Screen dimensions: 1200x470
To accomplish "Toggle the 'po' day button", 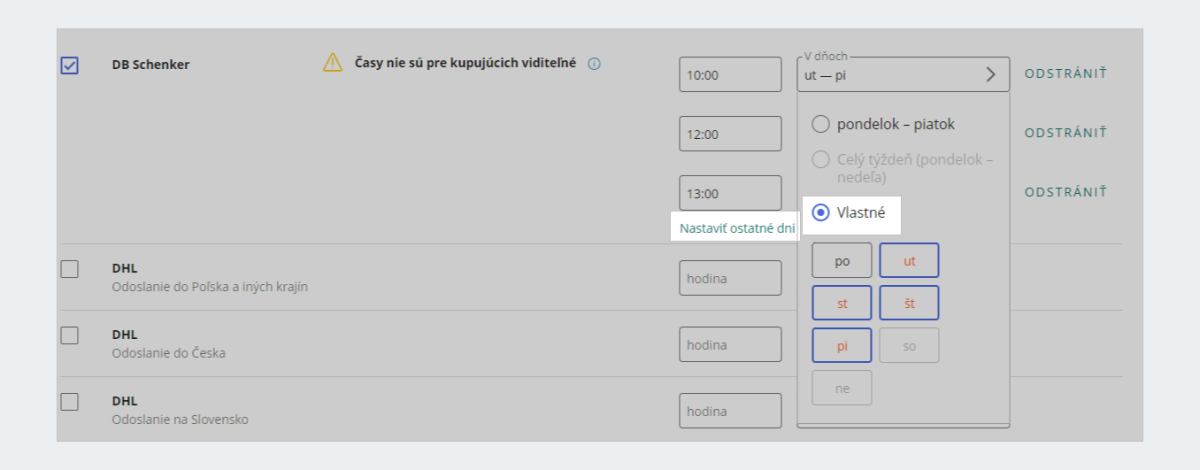I will point(842,261).
